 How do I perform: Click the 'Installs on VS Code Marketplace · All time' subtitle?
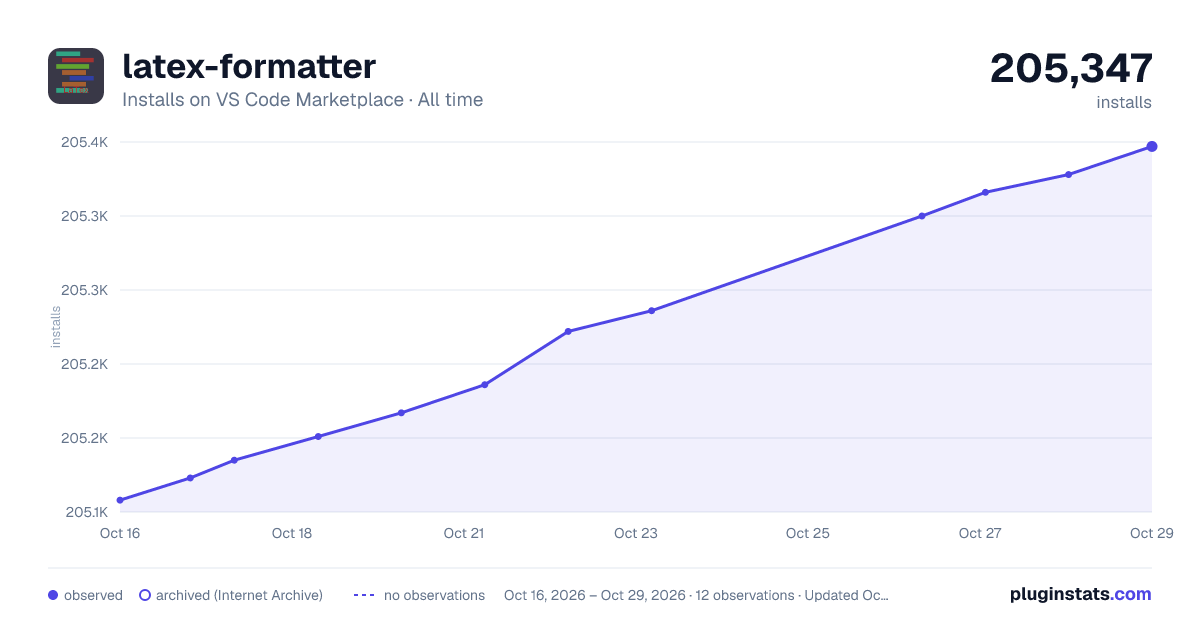point(302,100)
